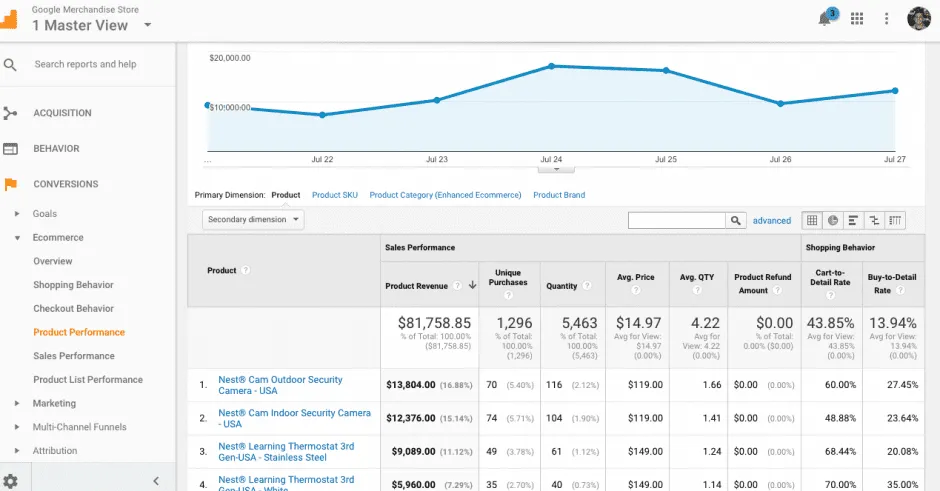Open the Shopping Behavior report
The height and width of the screenshot is (491, 940).
73,285
